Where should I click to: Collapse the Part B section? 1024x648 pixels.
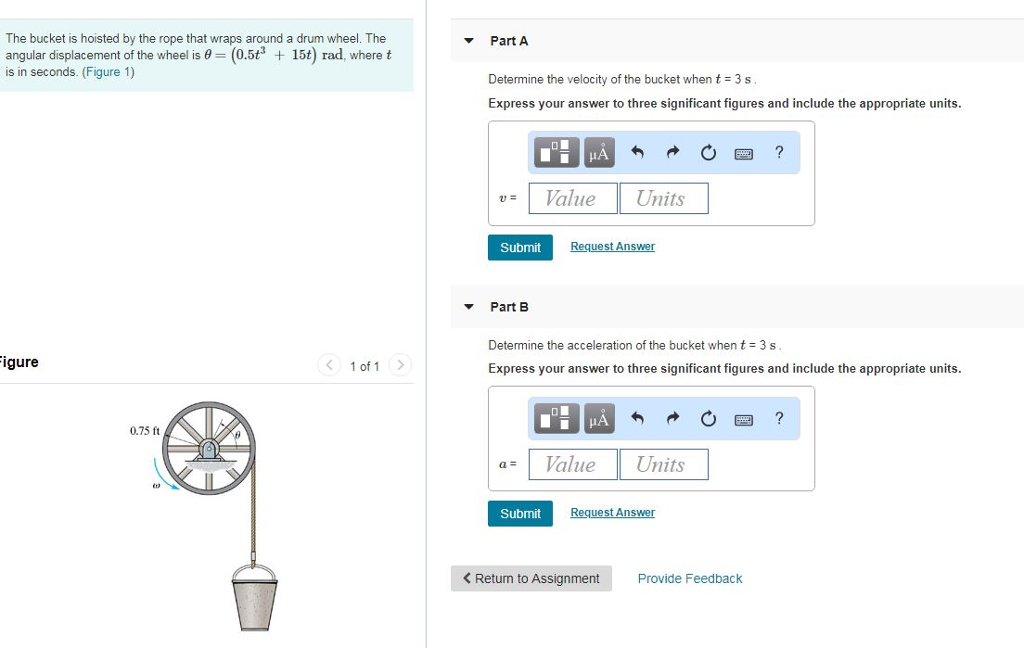pyautogui.click(x=468, y=306)
